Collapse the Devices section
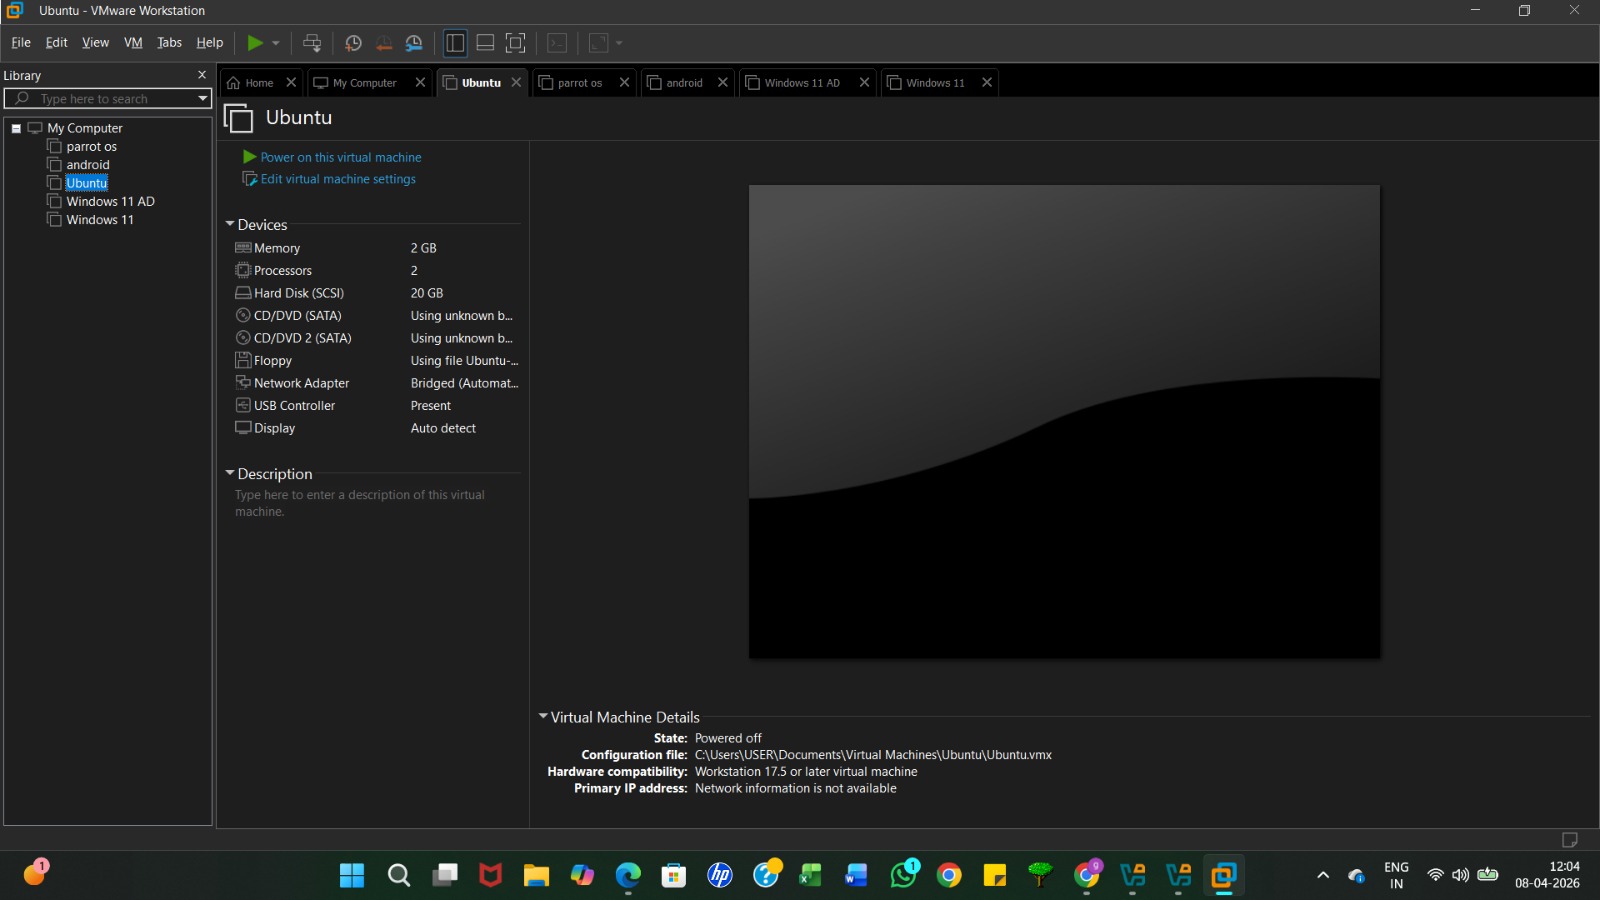Viewport: 1600px width, 900px height. pyautogui.click(x=230, y=224)
